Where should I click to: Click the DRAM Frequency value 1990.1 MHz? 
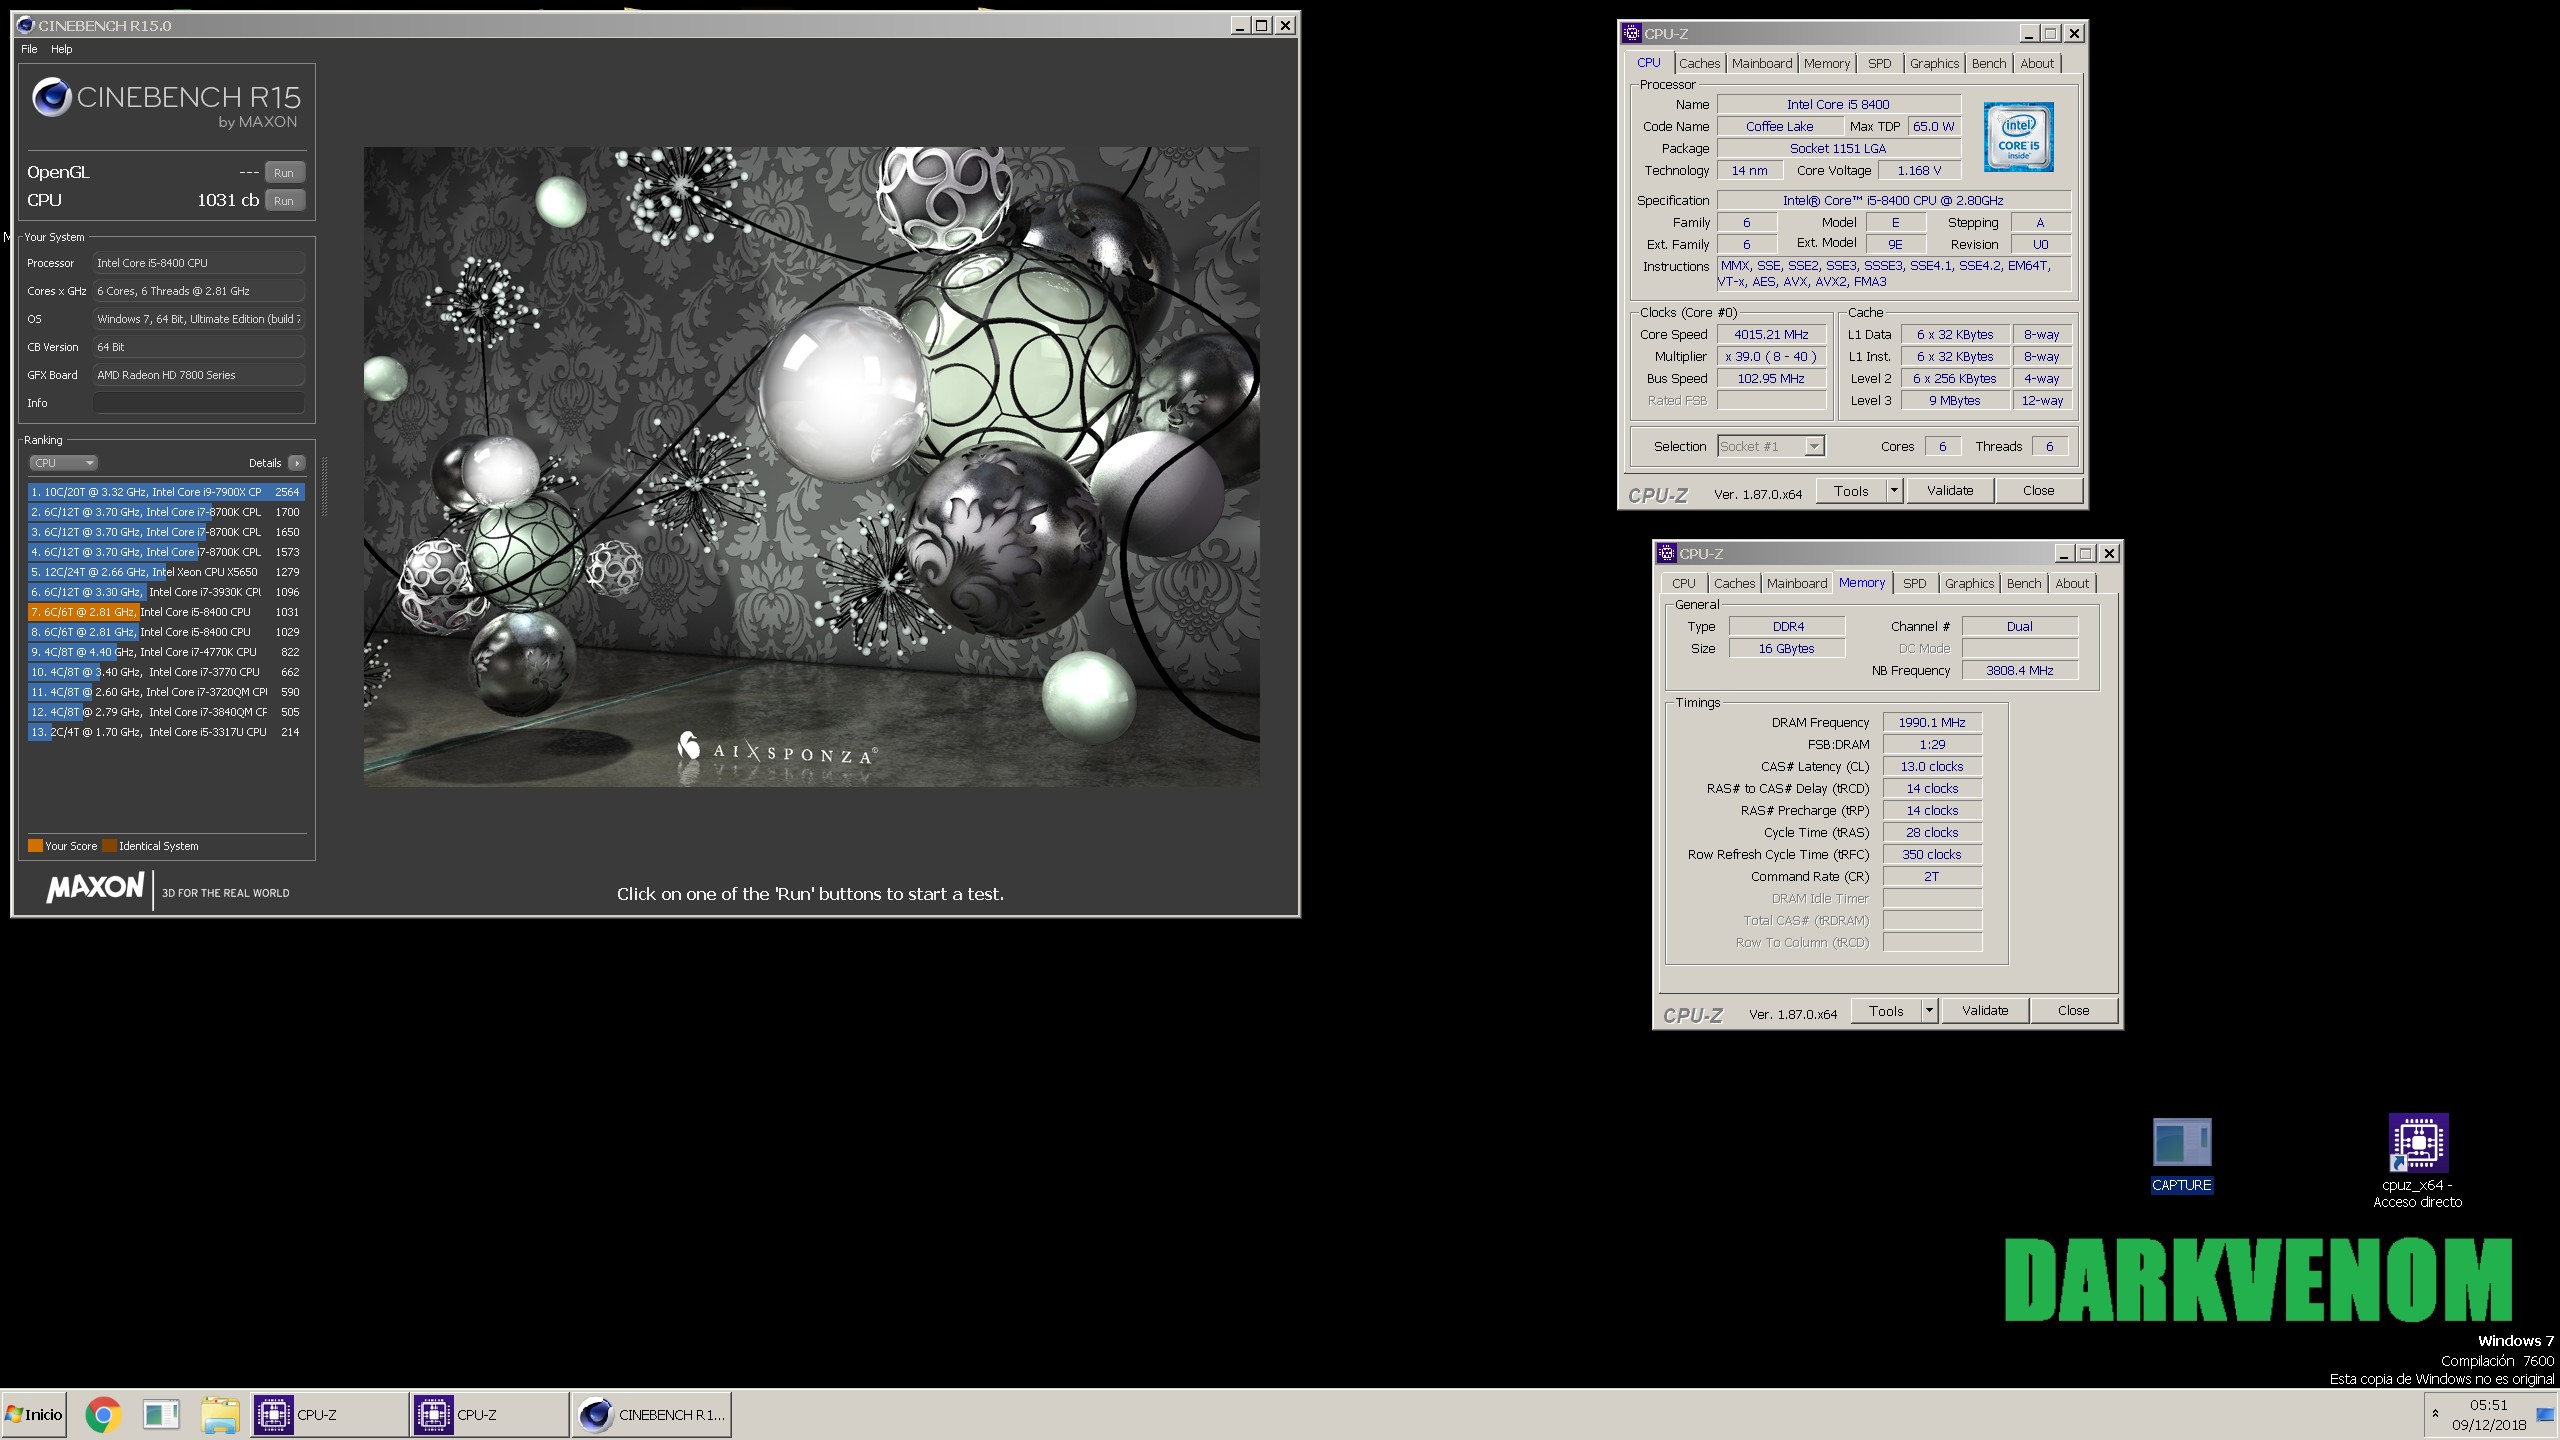[x=1932, y=722]
